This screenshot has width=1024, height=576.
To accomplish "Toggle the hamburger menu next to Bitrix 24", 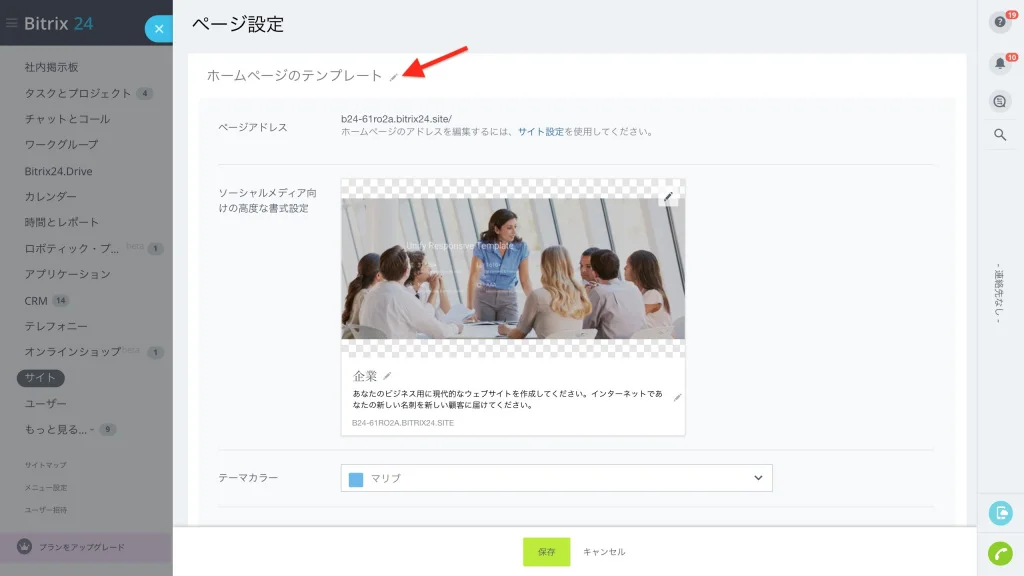I will click(x=11, y=23).
